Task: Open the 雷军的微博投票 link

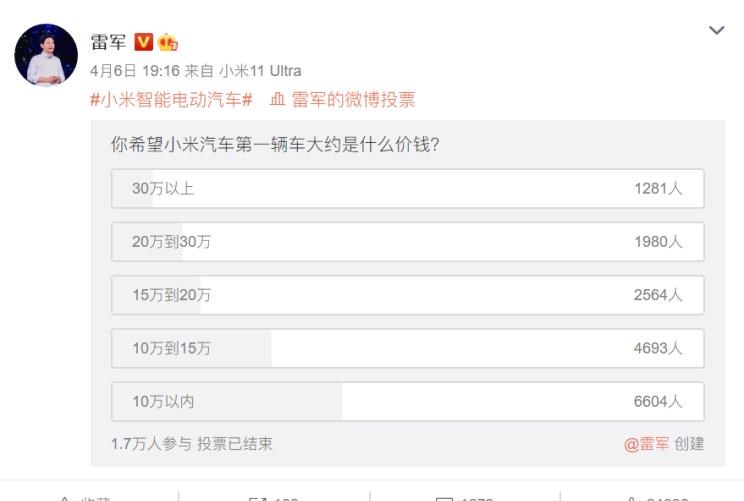Action: click(x=353, y=100)
